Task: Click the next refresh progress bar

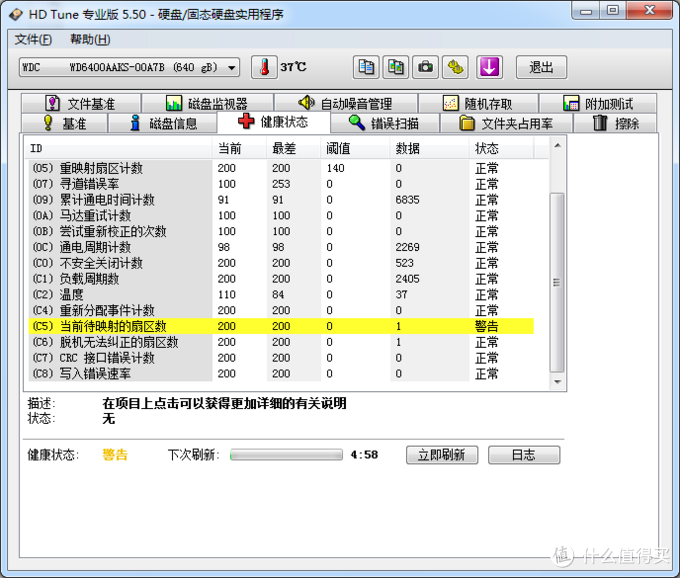Action: (x=286, y=454)
